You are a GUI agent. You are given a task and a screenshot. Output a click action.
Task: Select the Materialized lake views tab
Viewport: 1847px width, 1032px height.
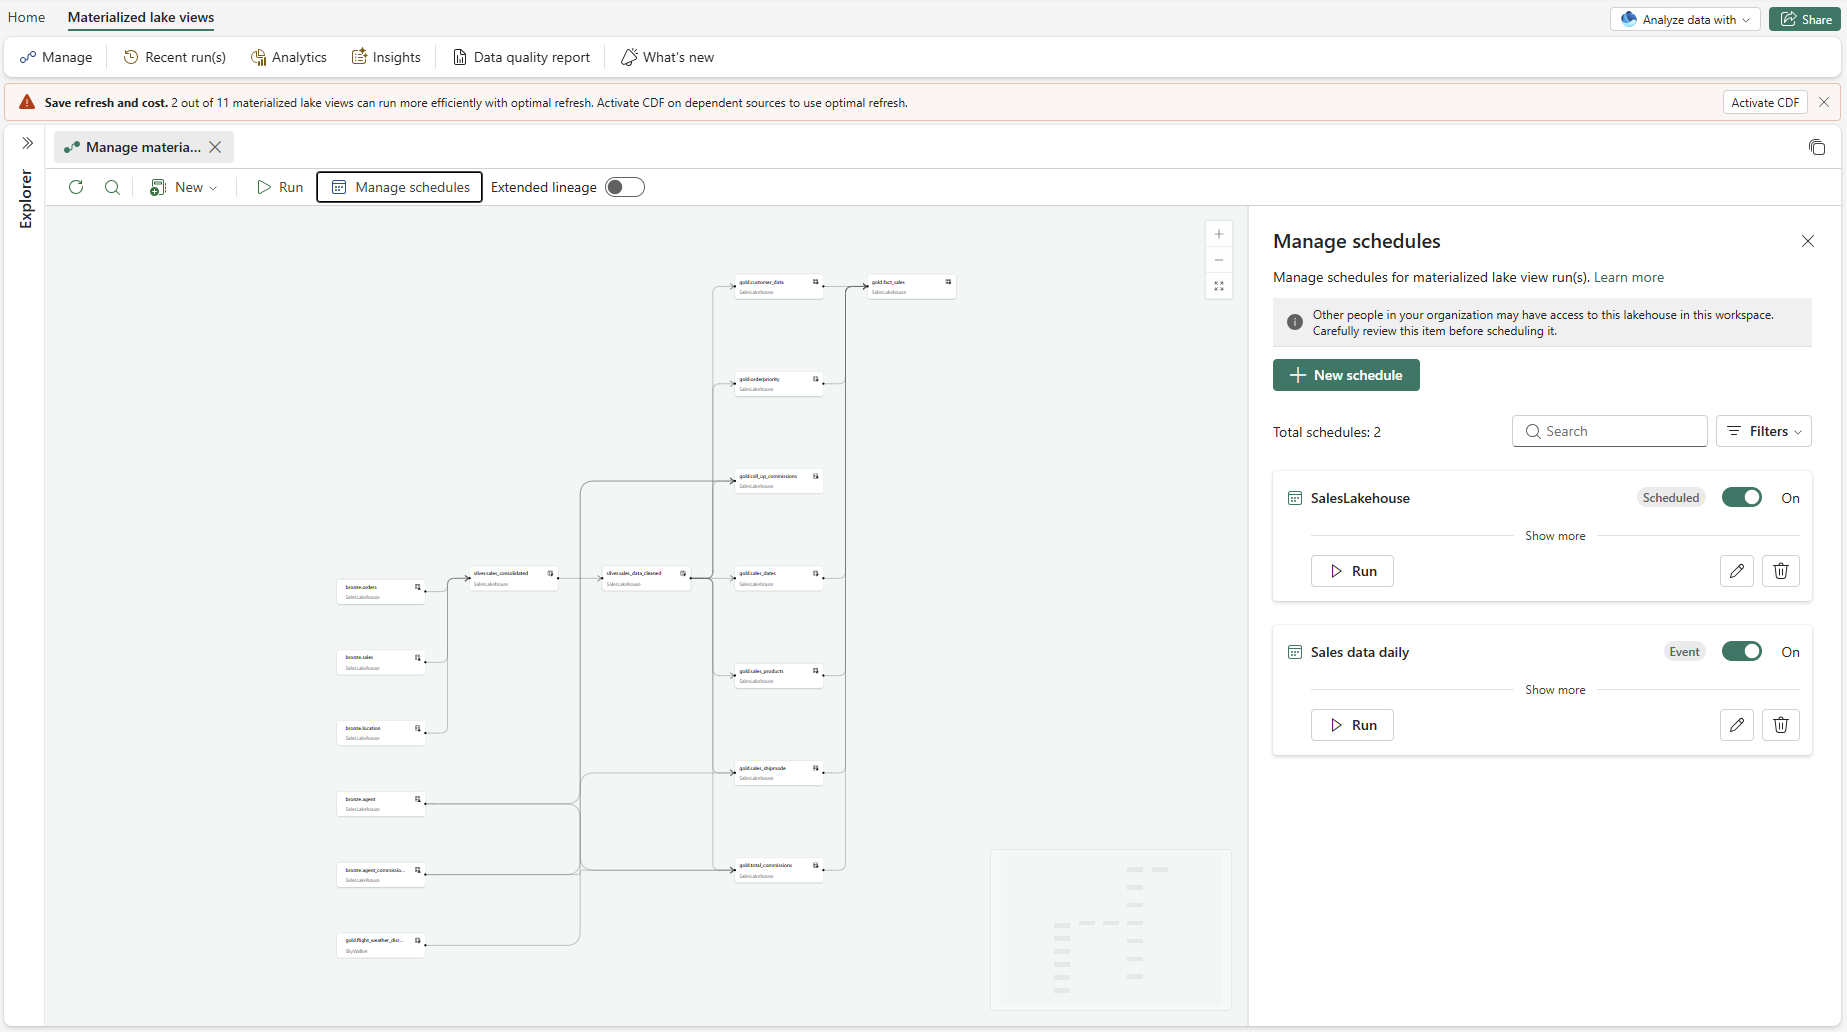(141, 17)
